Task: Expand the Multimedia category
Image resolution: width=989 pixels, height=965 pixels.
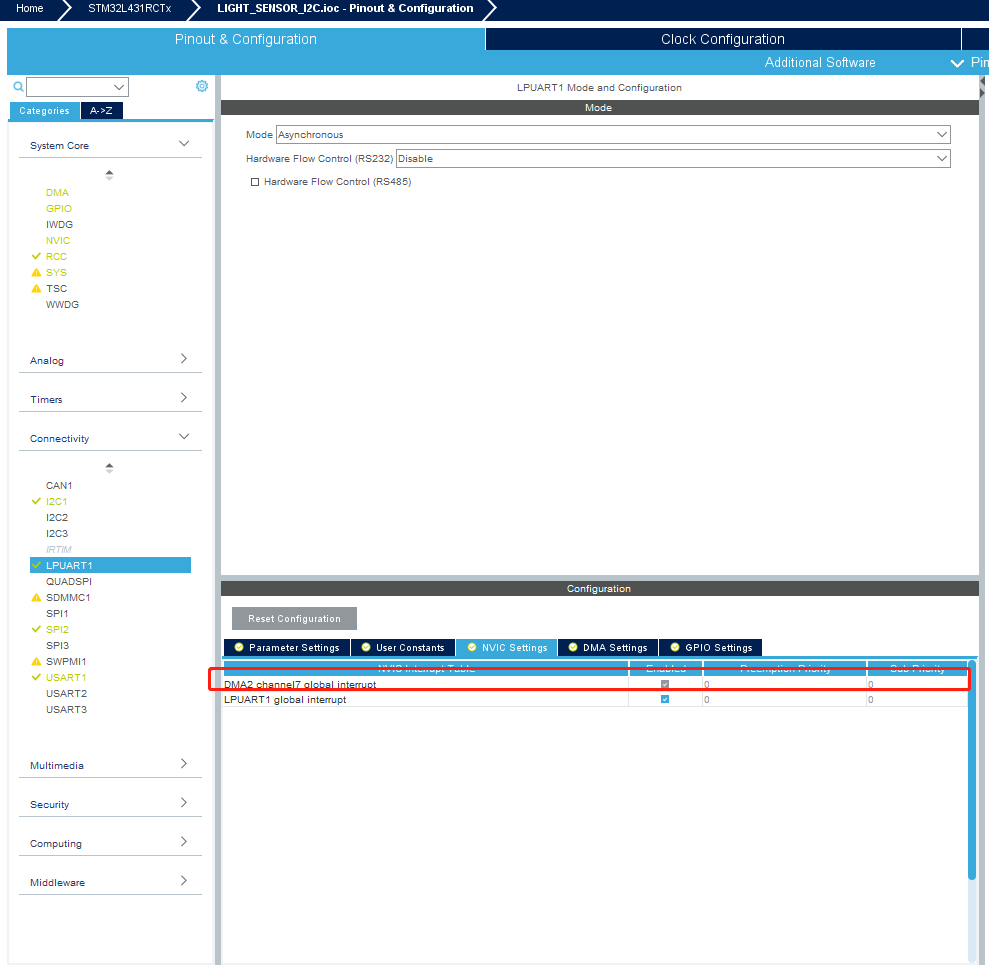Action: pos(184,763)
